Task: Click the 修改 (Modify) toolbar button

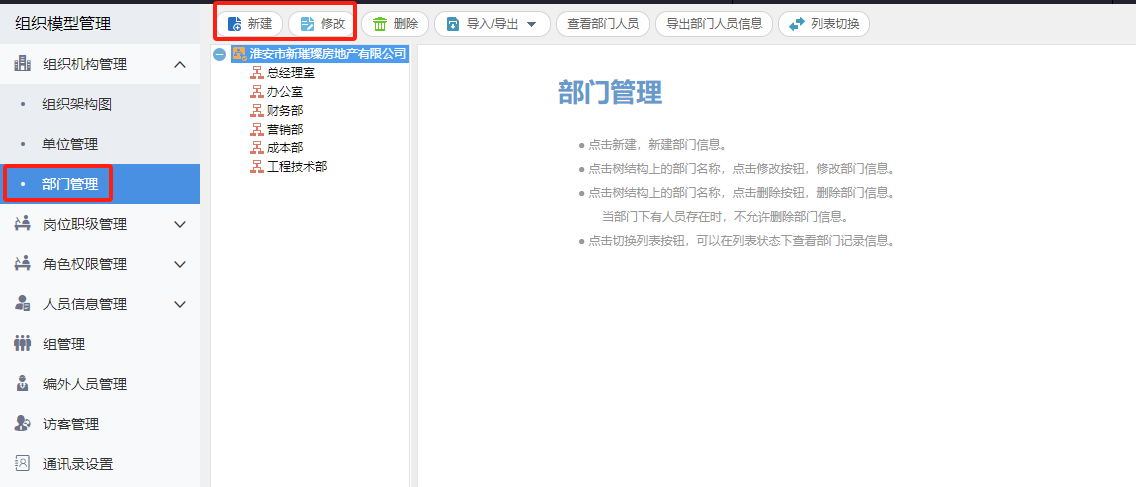Action: click(322, 24)
